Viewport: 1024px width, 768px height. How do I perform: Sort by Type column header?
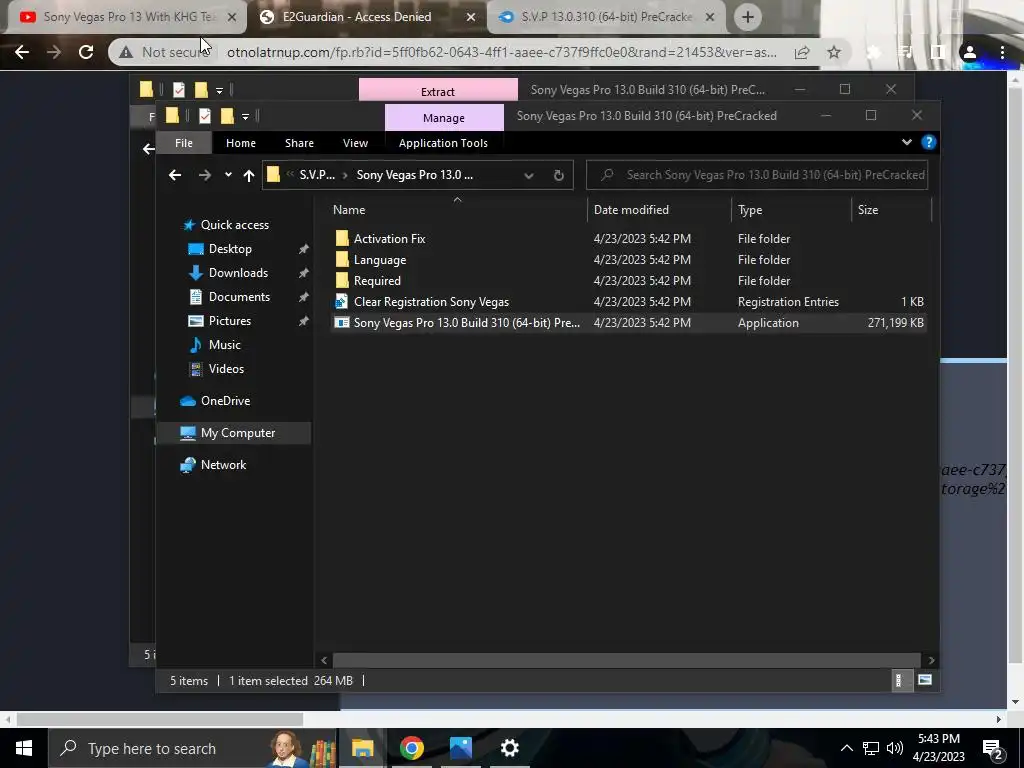tap(750, 210)
